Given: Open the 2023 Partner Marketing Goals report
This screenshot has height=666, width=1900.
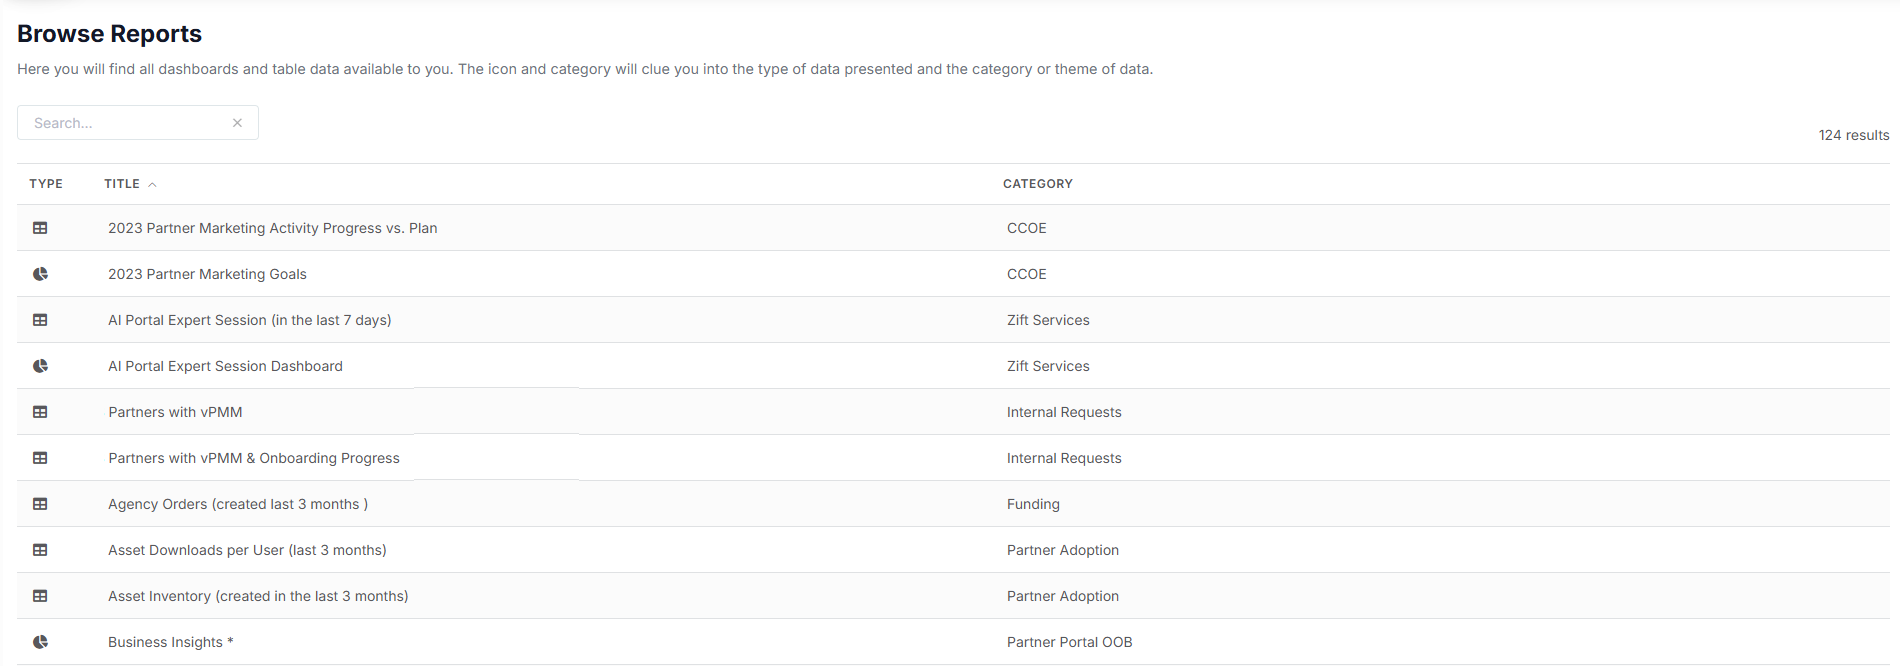Looking at the screenshot, I should (207, 274).
